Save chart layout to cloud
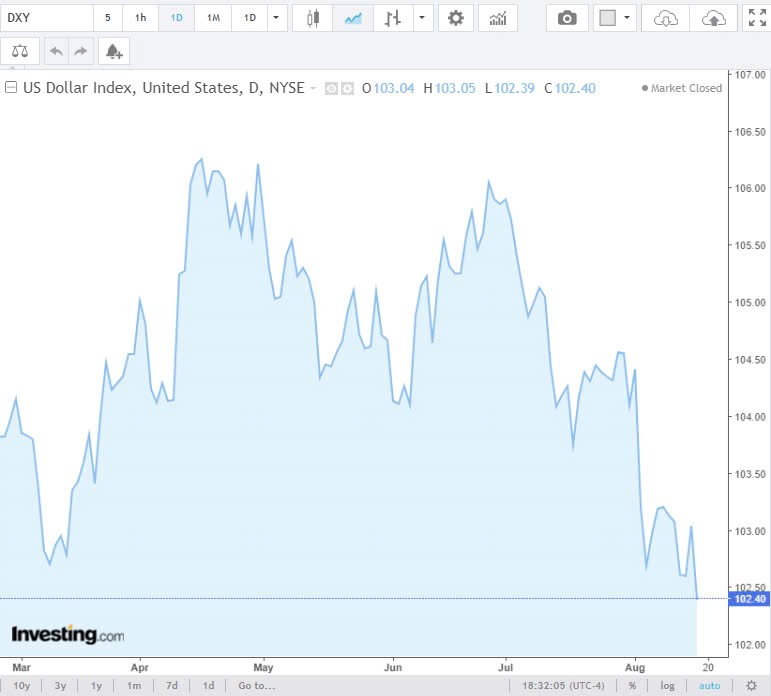 713,18
